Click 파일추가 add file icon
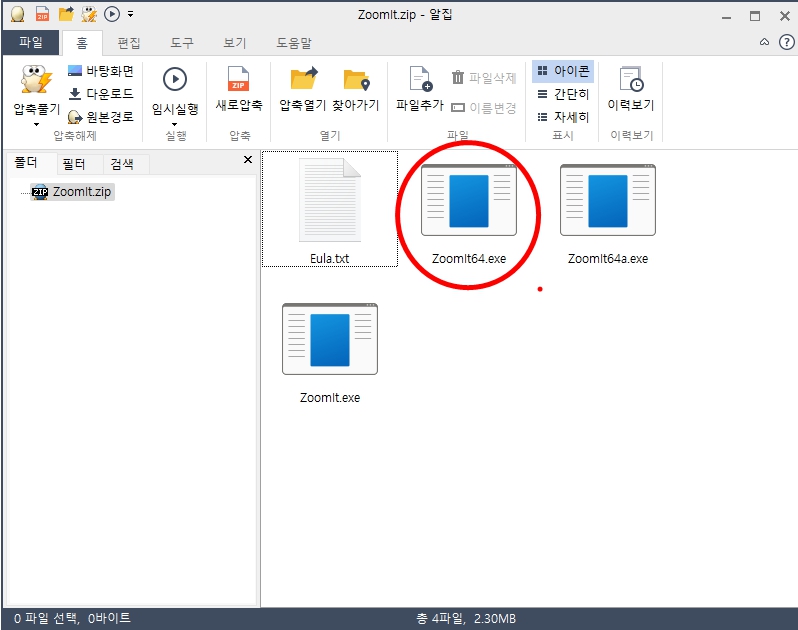 [420, 79]
